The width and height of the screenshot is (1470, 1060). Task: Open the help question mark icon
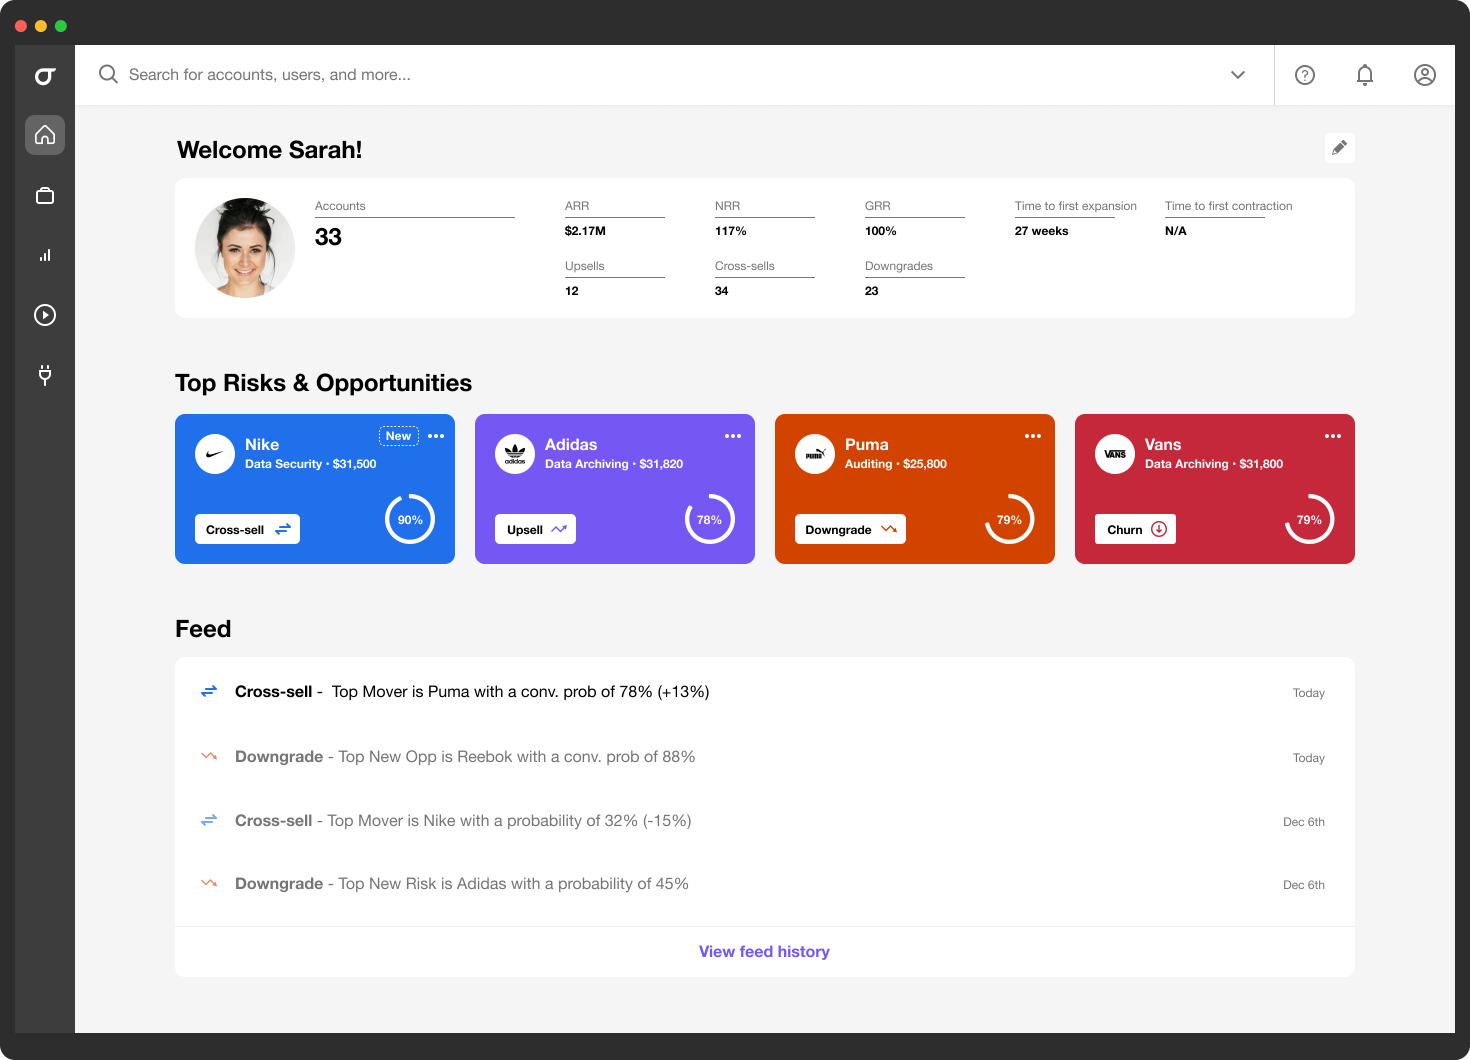point(1305,75)
